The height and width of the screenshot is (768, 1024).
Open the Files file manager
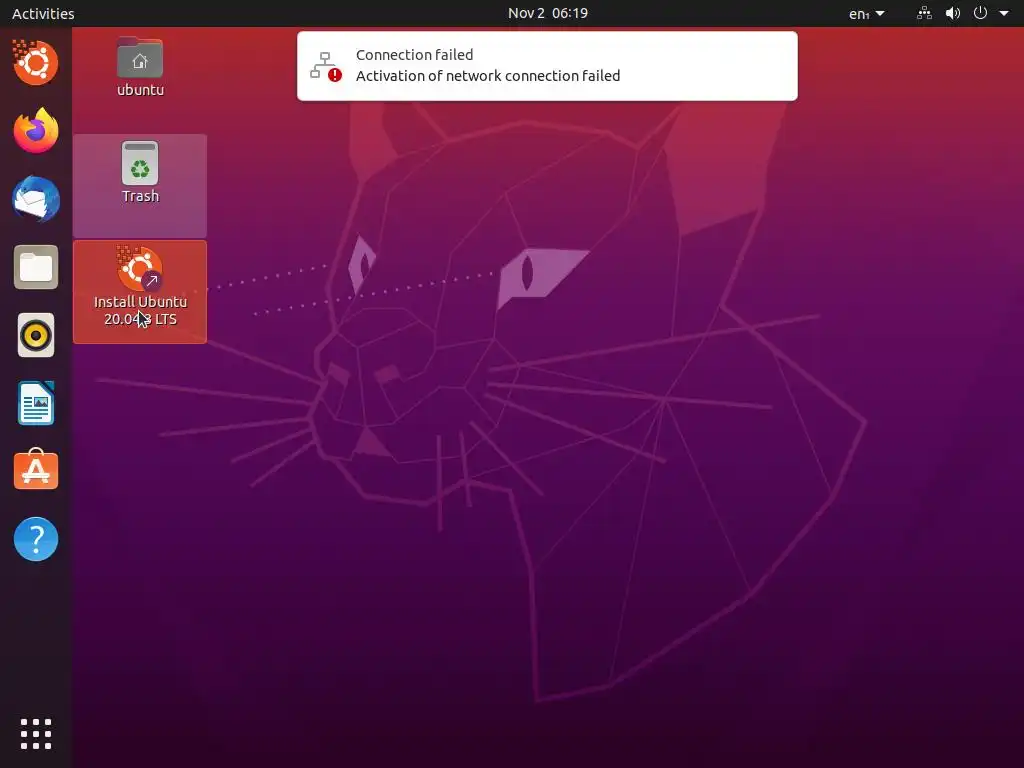click(36, 267)
